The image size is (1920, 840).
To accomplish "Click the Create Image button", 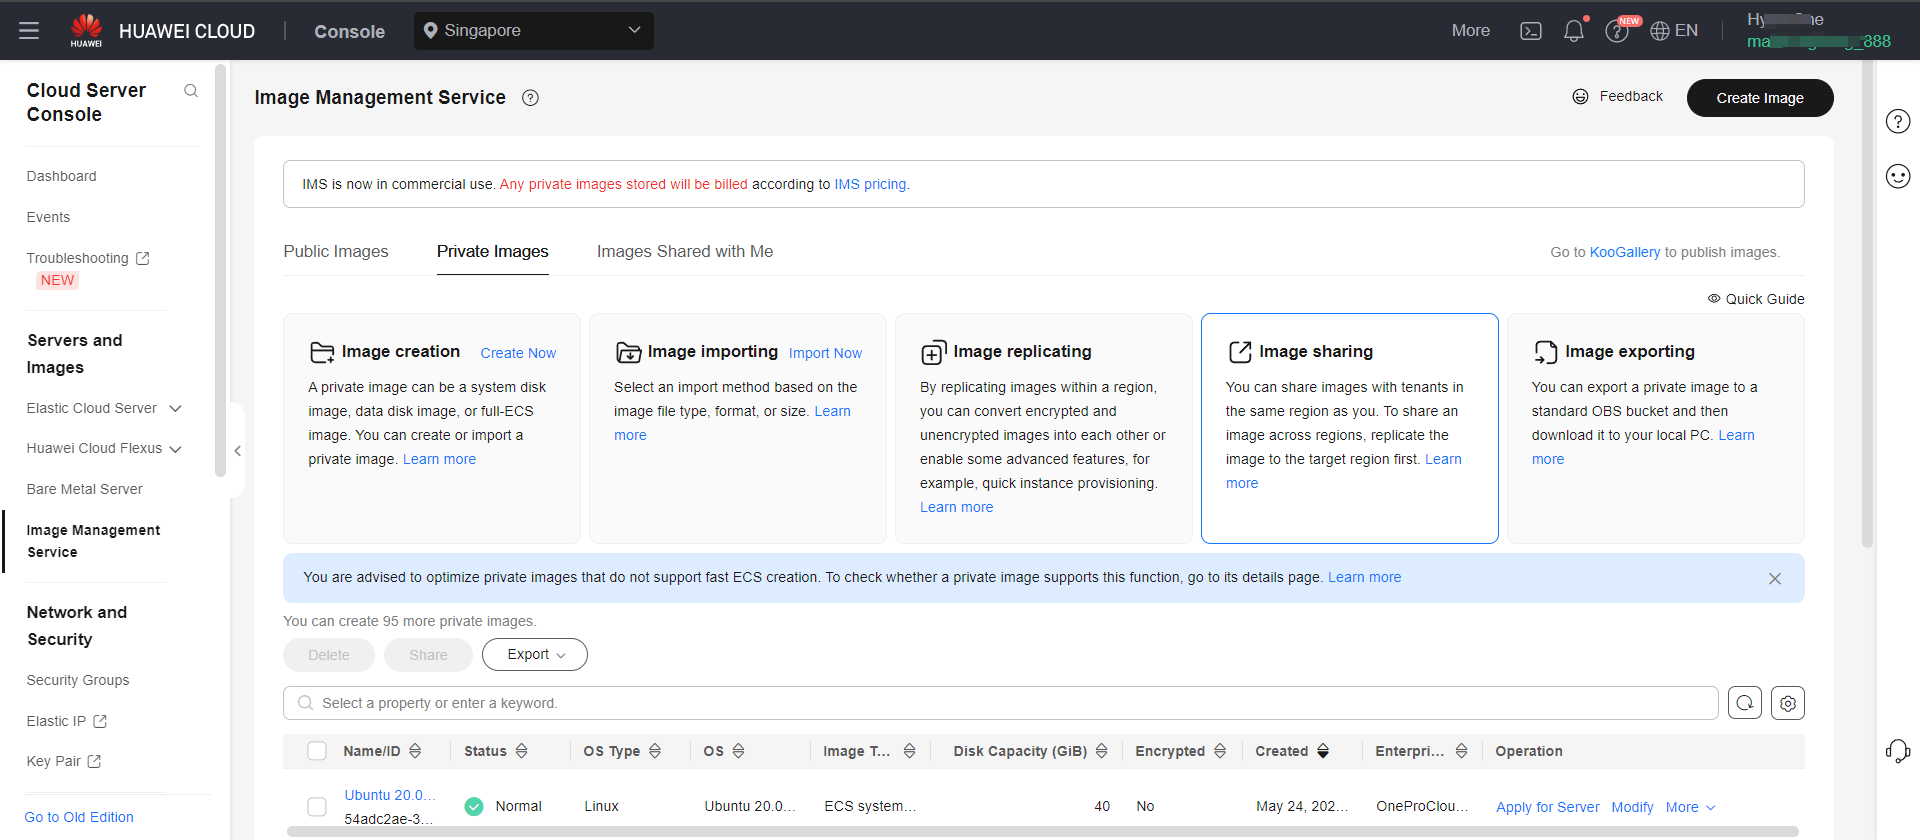I will [x=1760, y=98].
